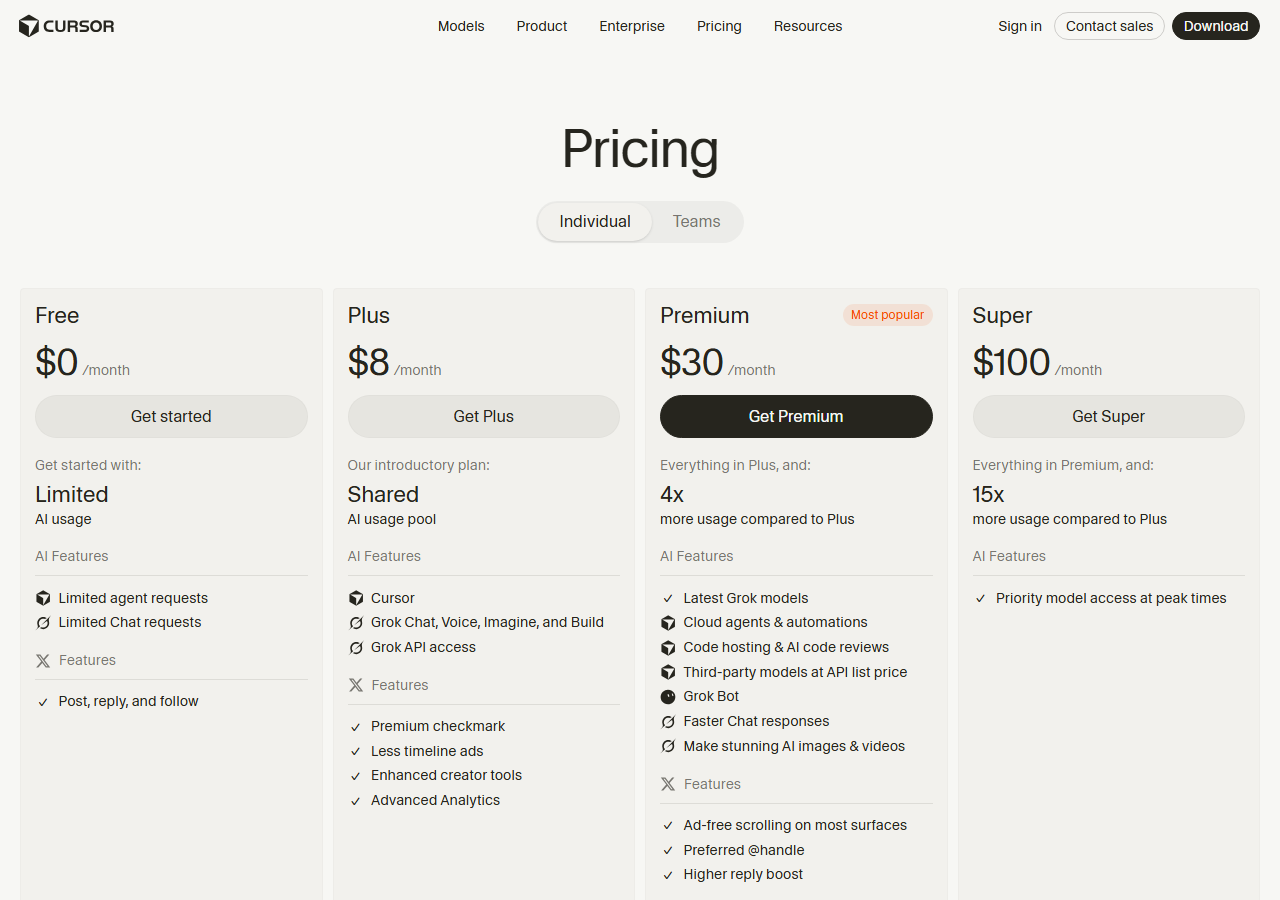1280x900 pixels.
Task: Click the Contact sales button
Action: (x=1109, y=26)
